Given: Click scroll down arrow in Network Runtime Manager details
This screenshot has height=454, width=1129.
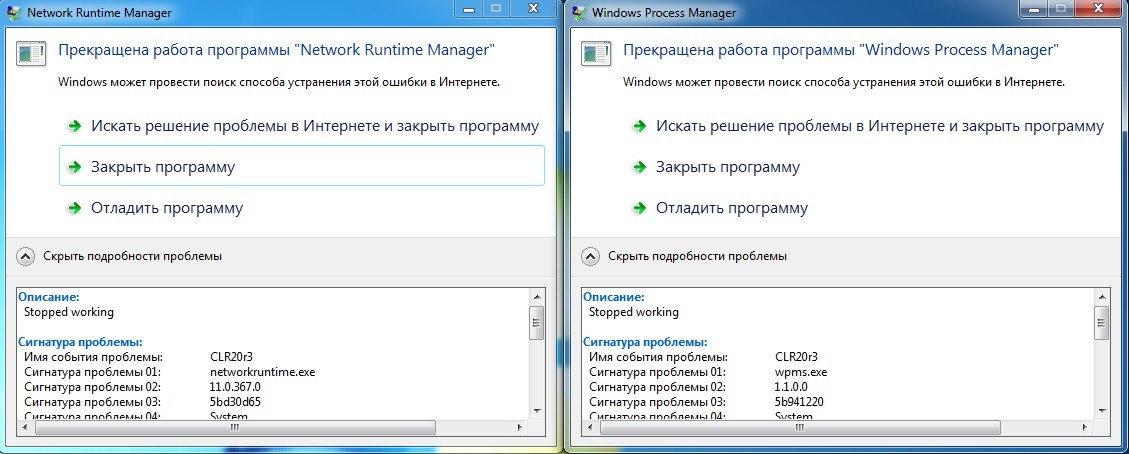Looking at the screenshot, I should tap(536, 409).
